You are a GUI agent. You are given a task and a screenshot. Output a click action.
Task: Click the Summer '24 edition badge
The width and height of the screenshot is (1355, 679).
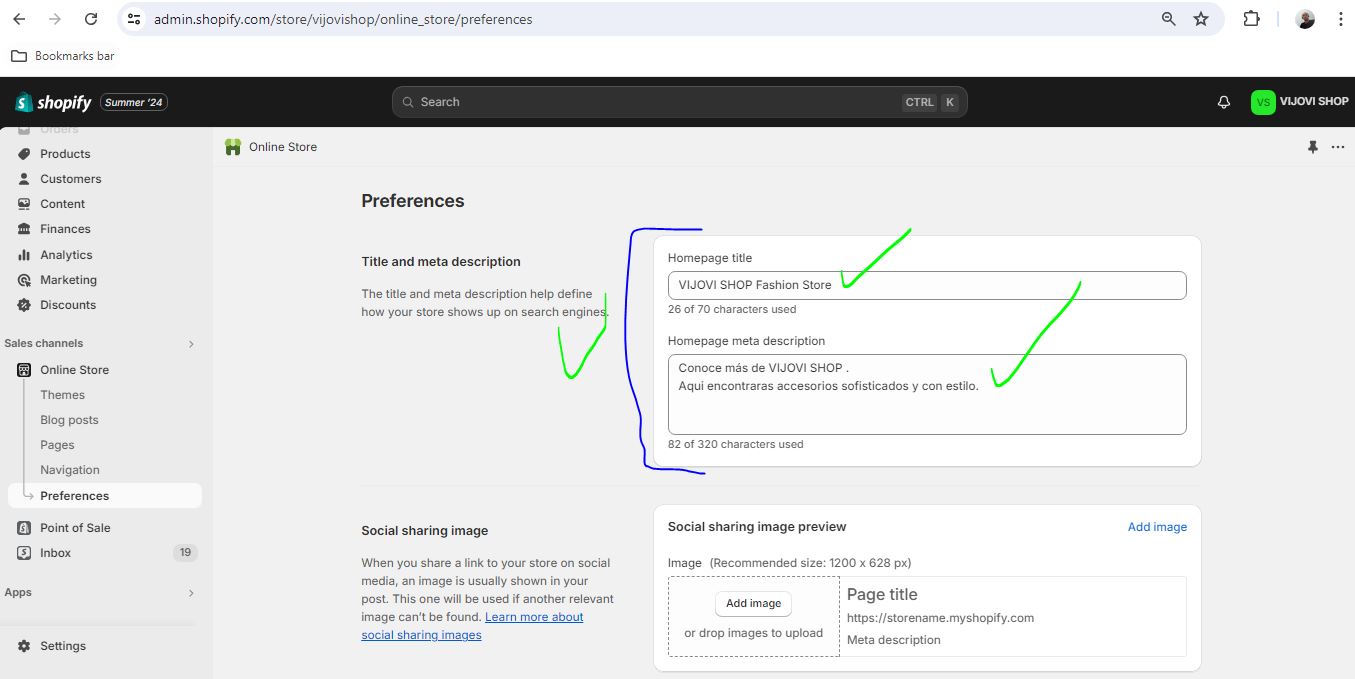pyautogui.click(x=134, y=102)
